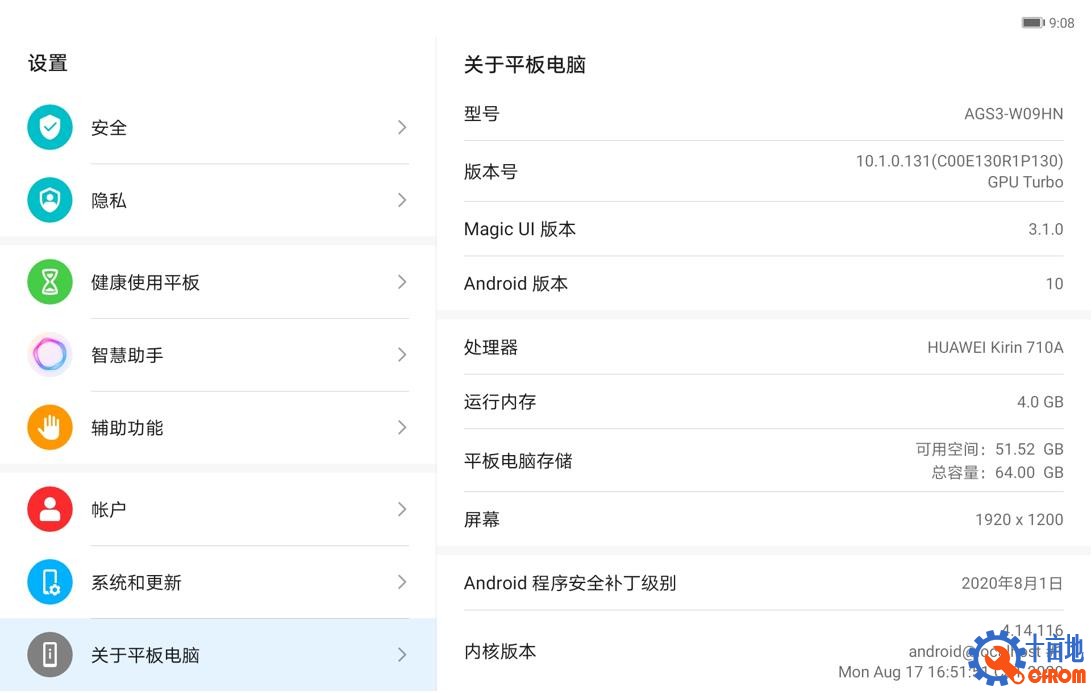Click the Security shield icon beside 安全

pyautogui.click(x=50, y=127)
